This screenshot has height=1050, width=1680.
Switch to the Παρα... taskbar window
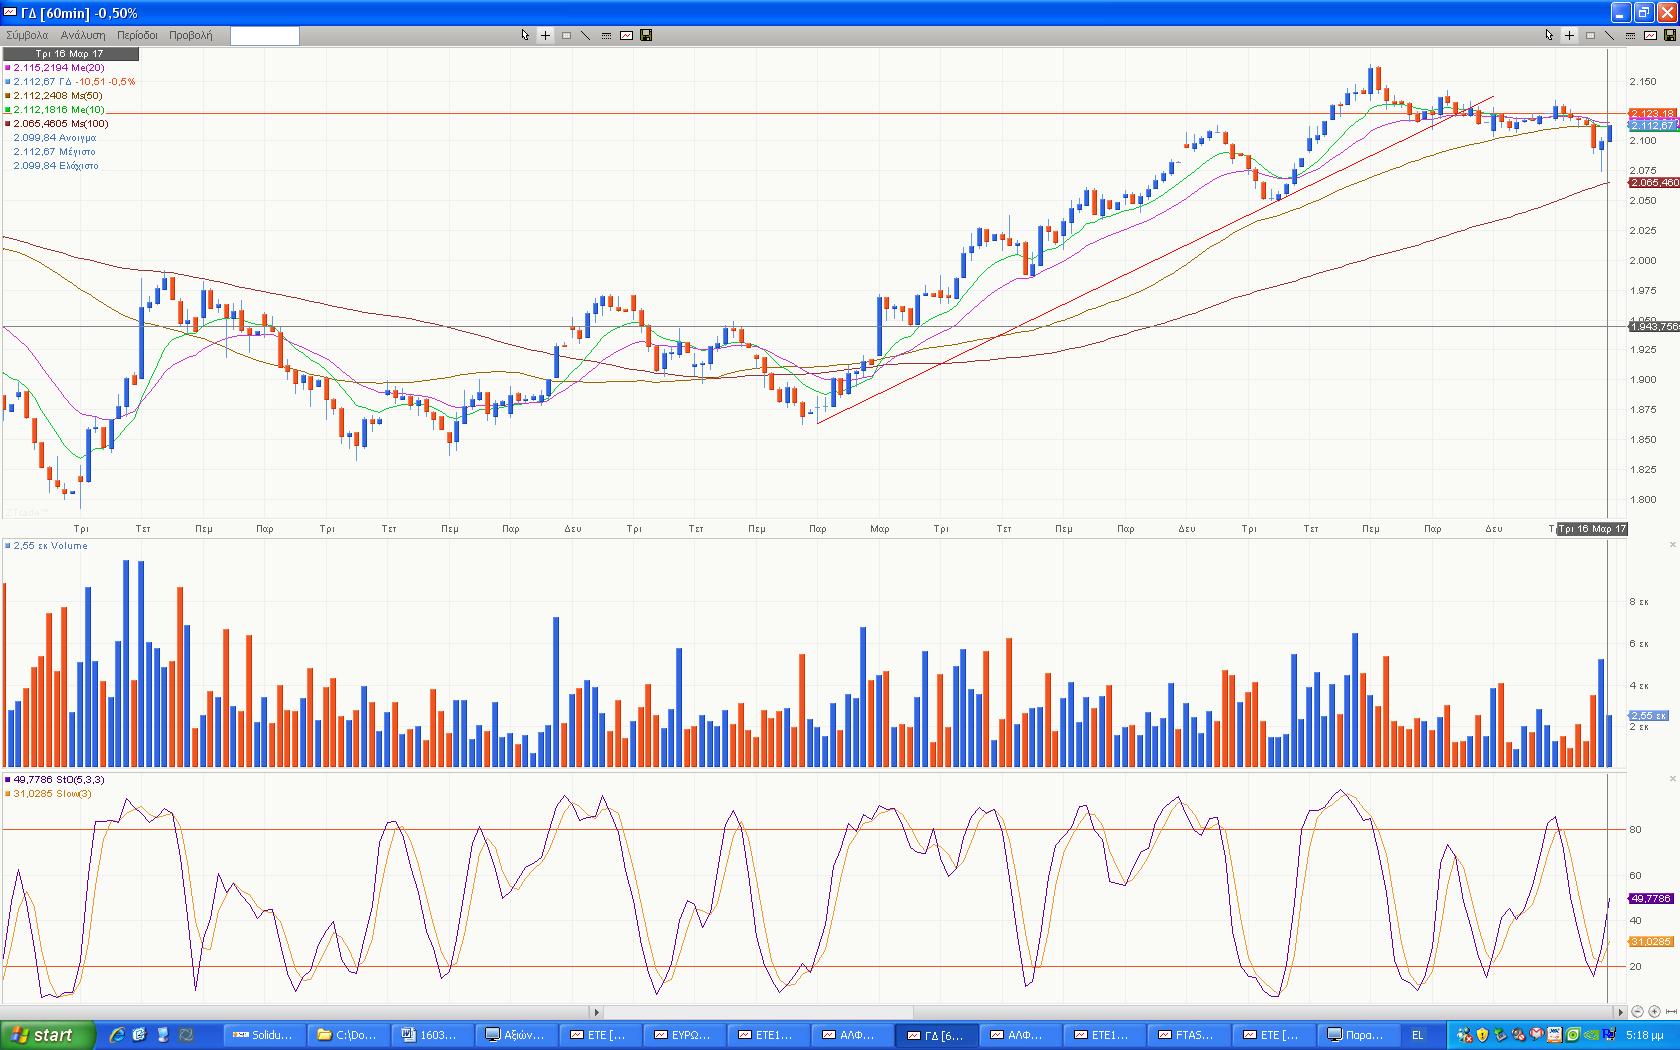pos(1358,1035)
